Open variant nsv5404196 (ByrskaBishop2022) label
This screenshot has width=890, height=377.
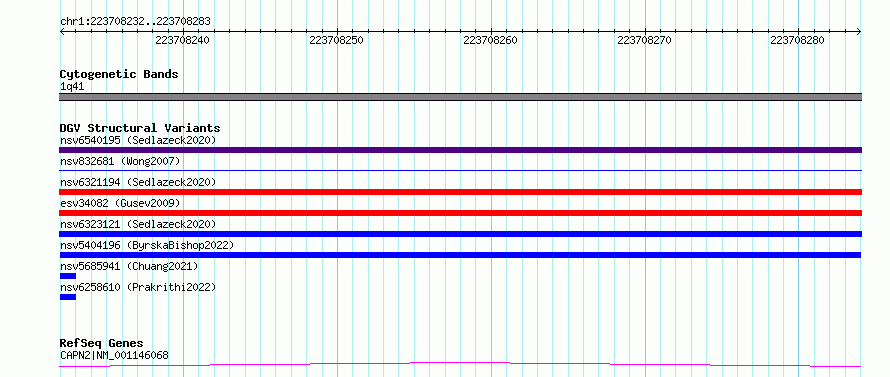tap(147, 245)
